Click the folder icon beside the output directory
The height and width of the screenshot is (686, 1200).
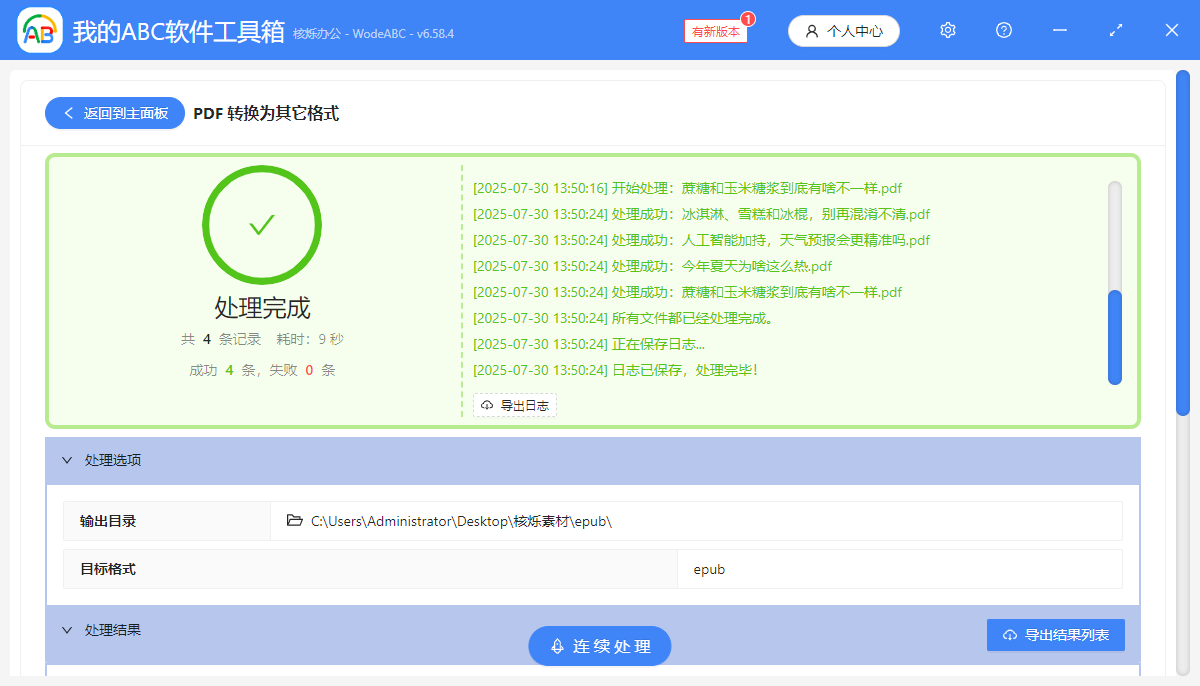point(293,520)
